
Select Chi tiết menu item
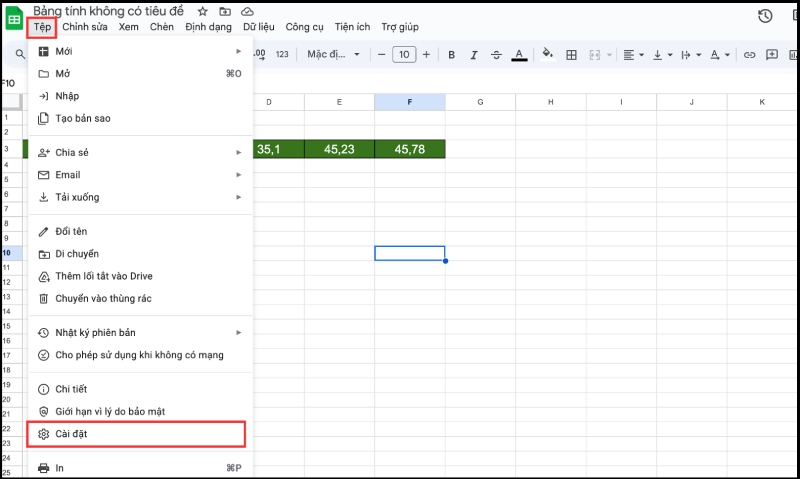pyautogui.click(x=140, y=389)
